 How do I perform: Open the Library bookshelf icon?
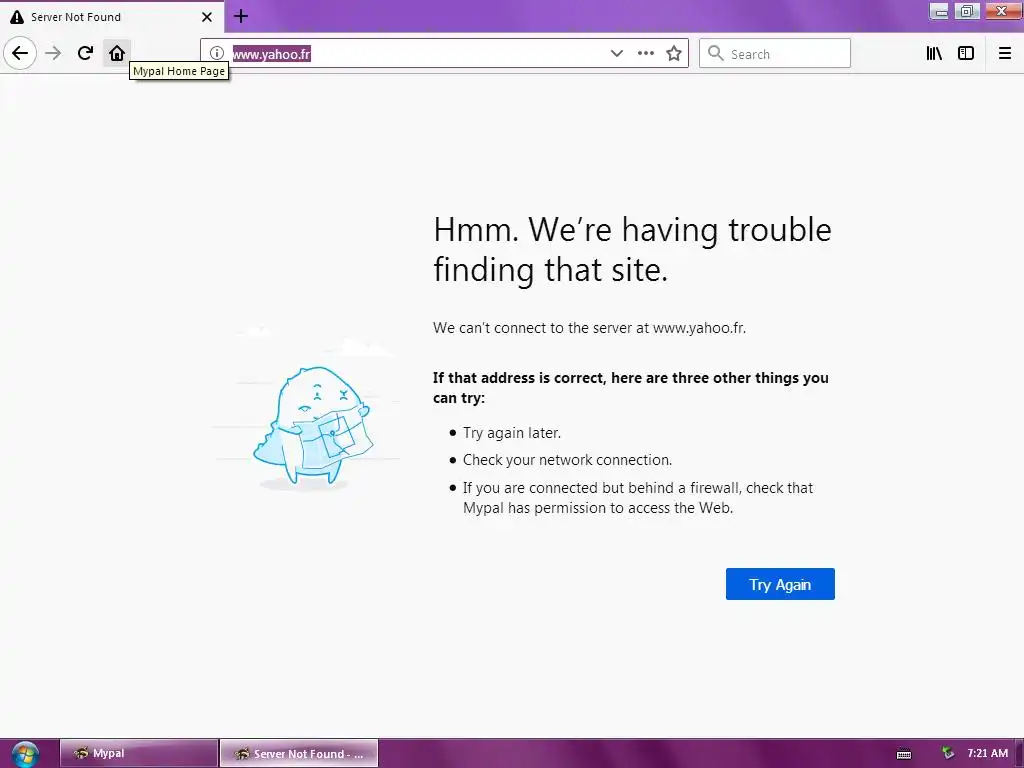coord(934,54)
